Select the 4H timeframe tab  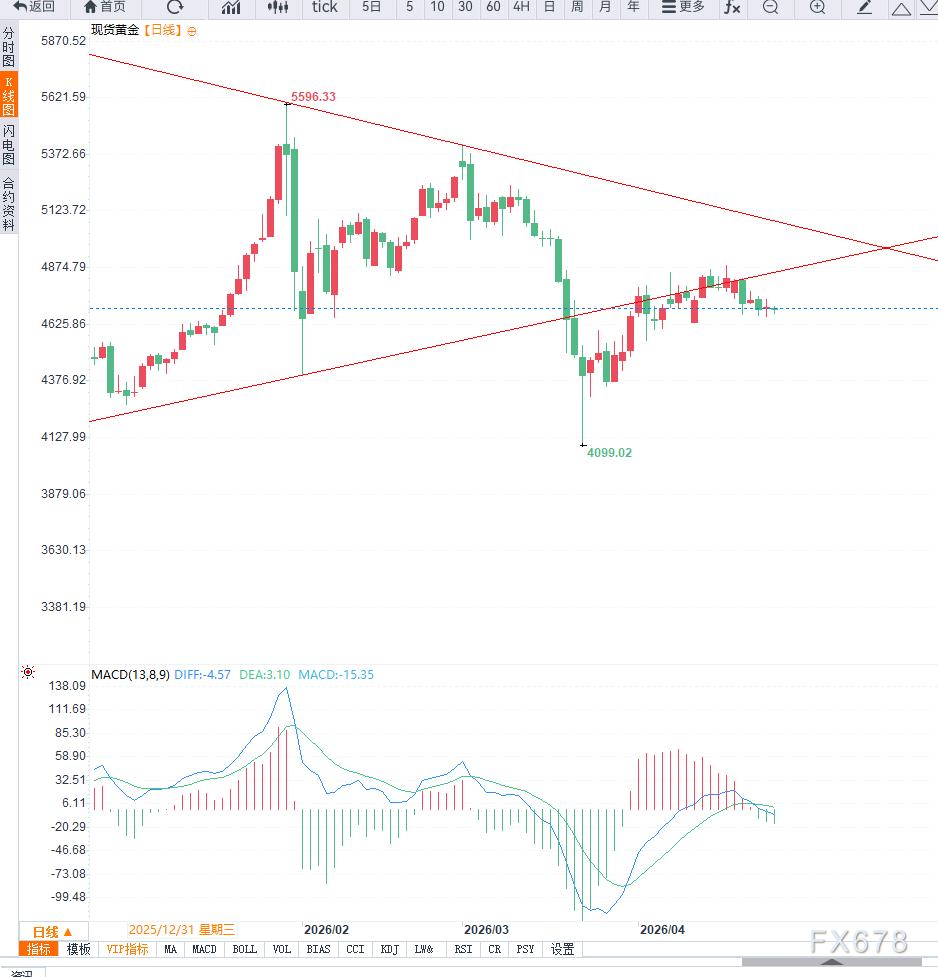click(521, 7)
